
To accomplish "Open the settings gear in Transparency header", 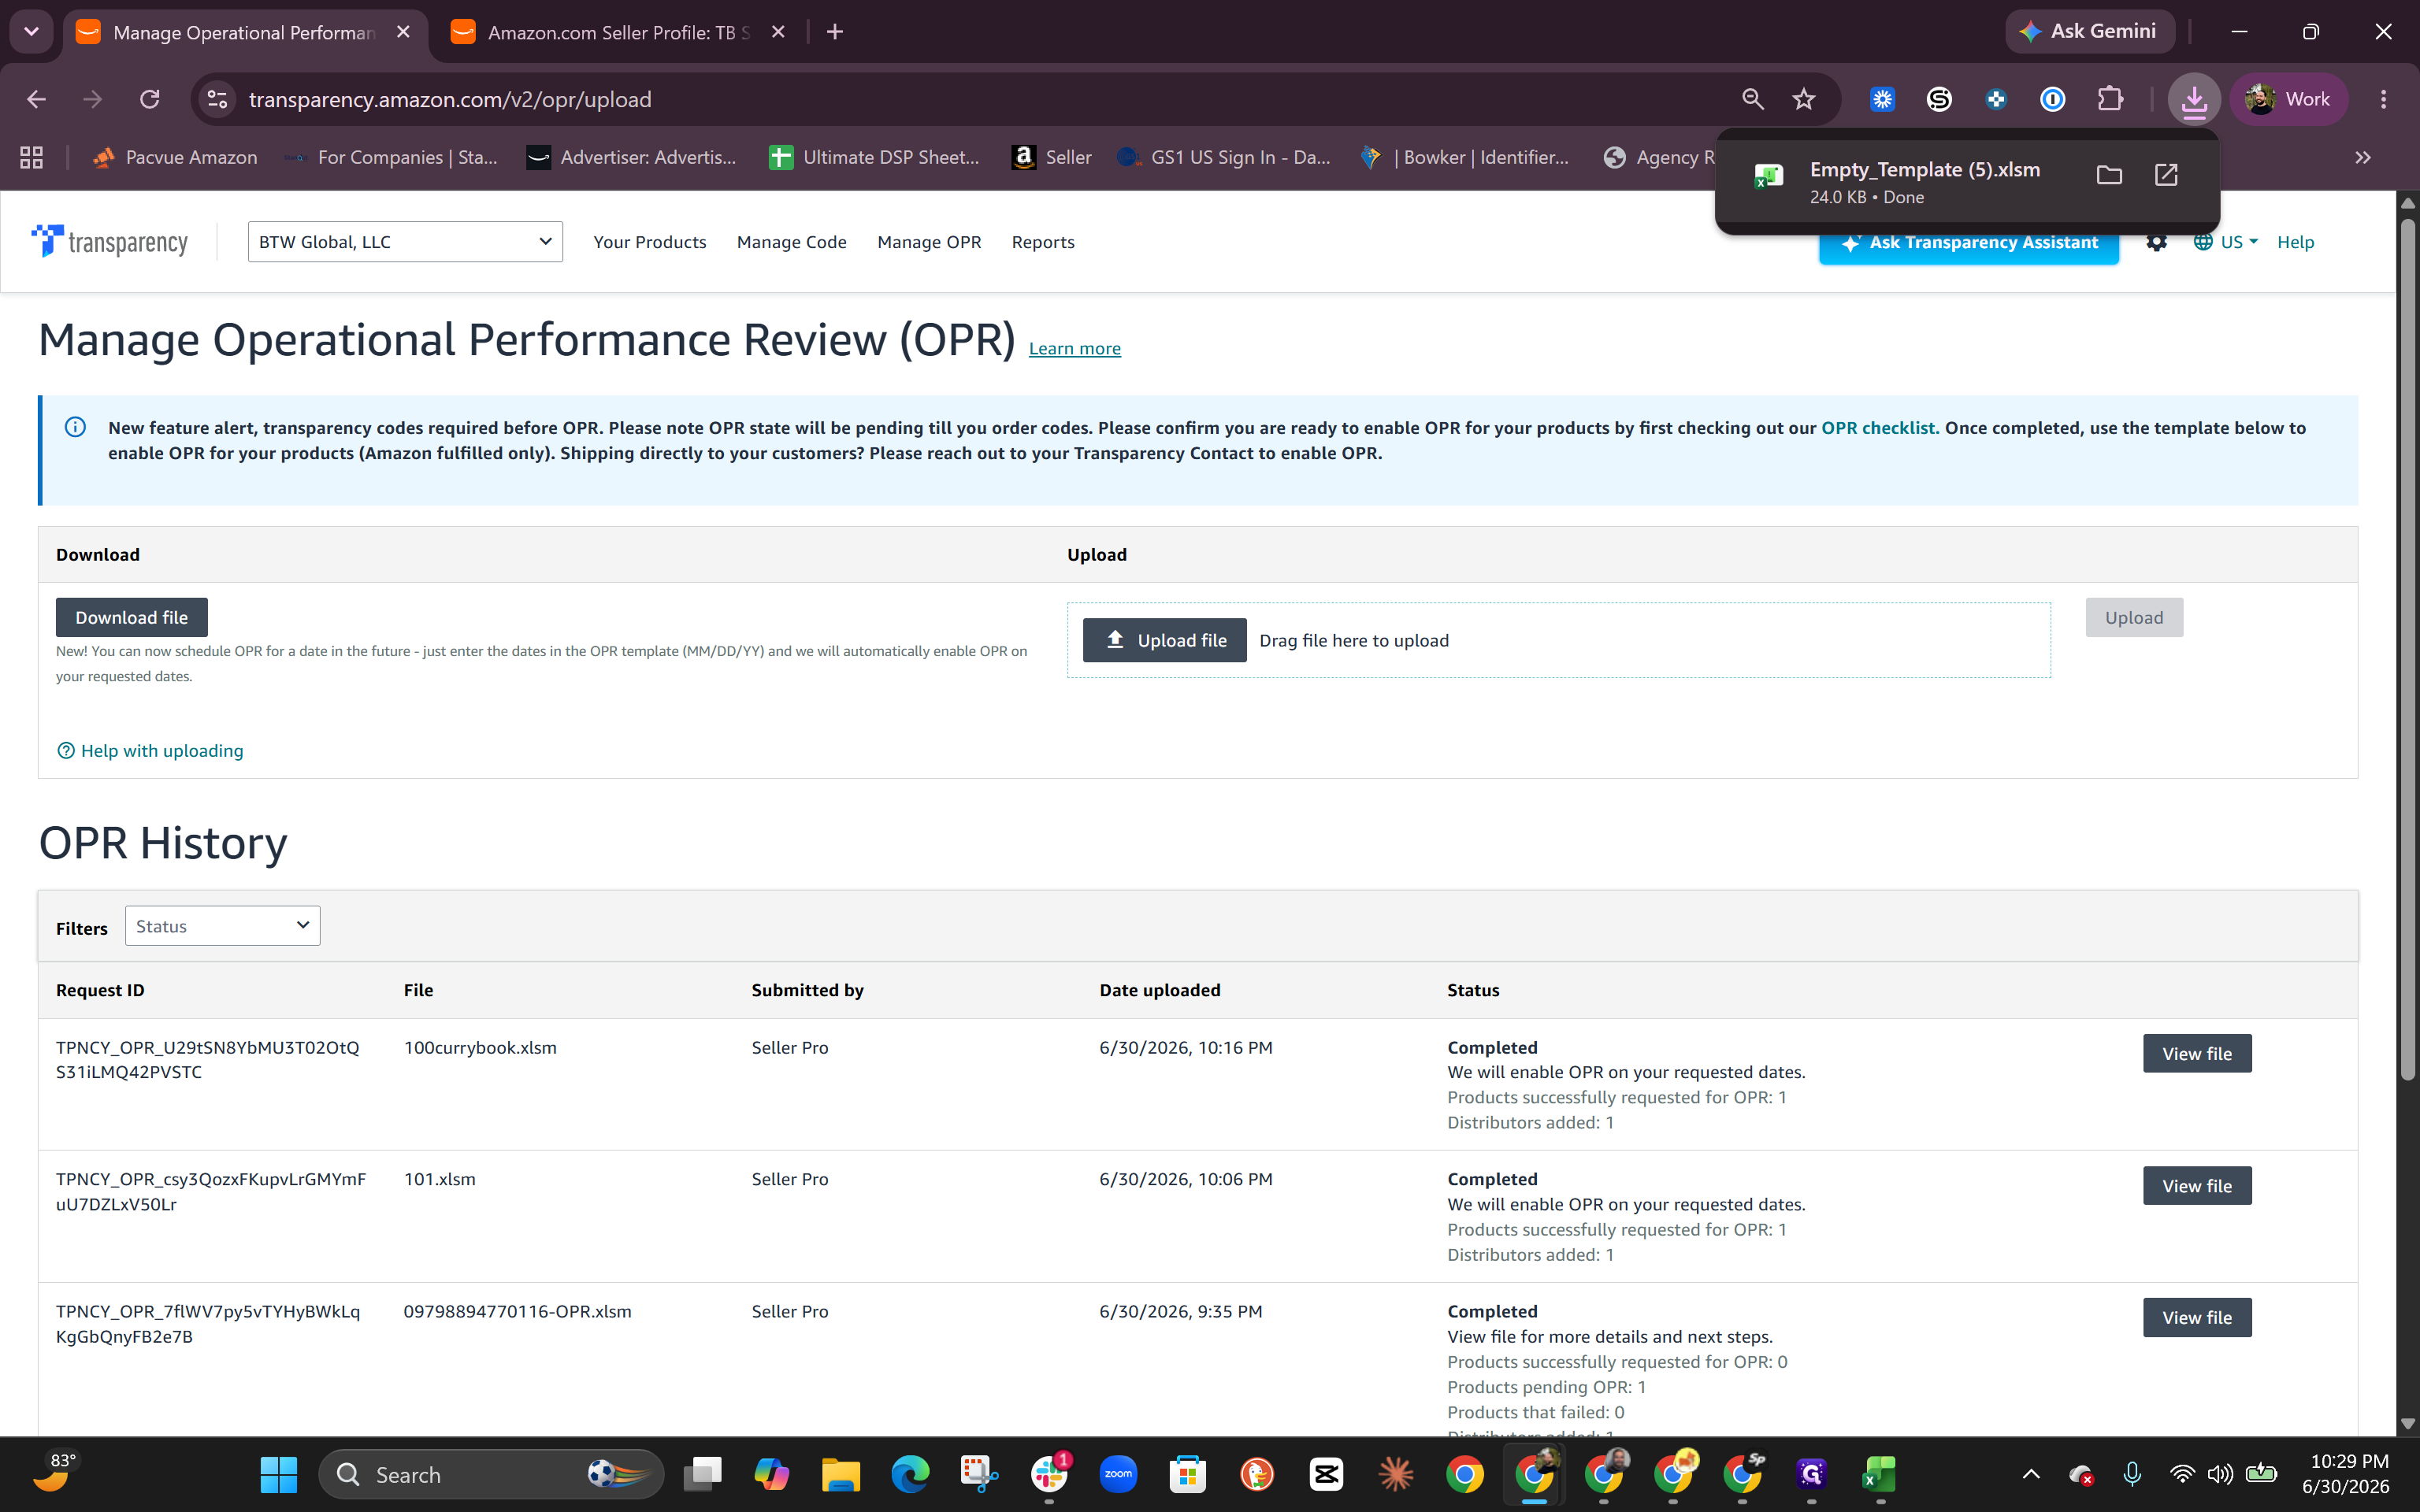I will pos(2156,243).
